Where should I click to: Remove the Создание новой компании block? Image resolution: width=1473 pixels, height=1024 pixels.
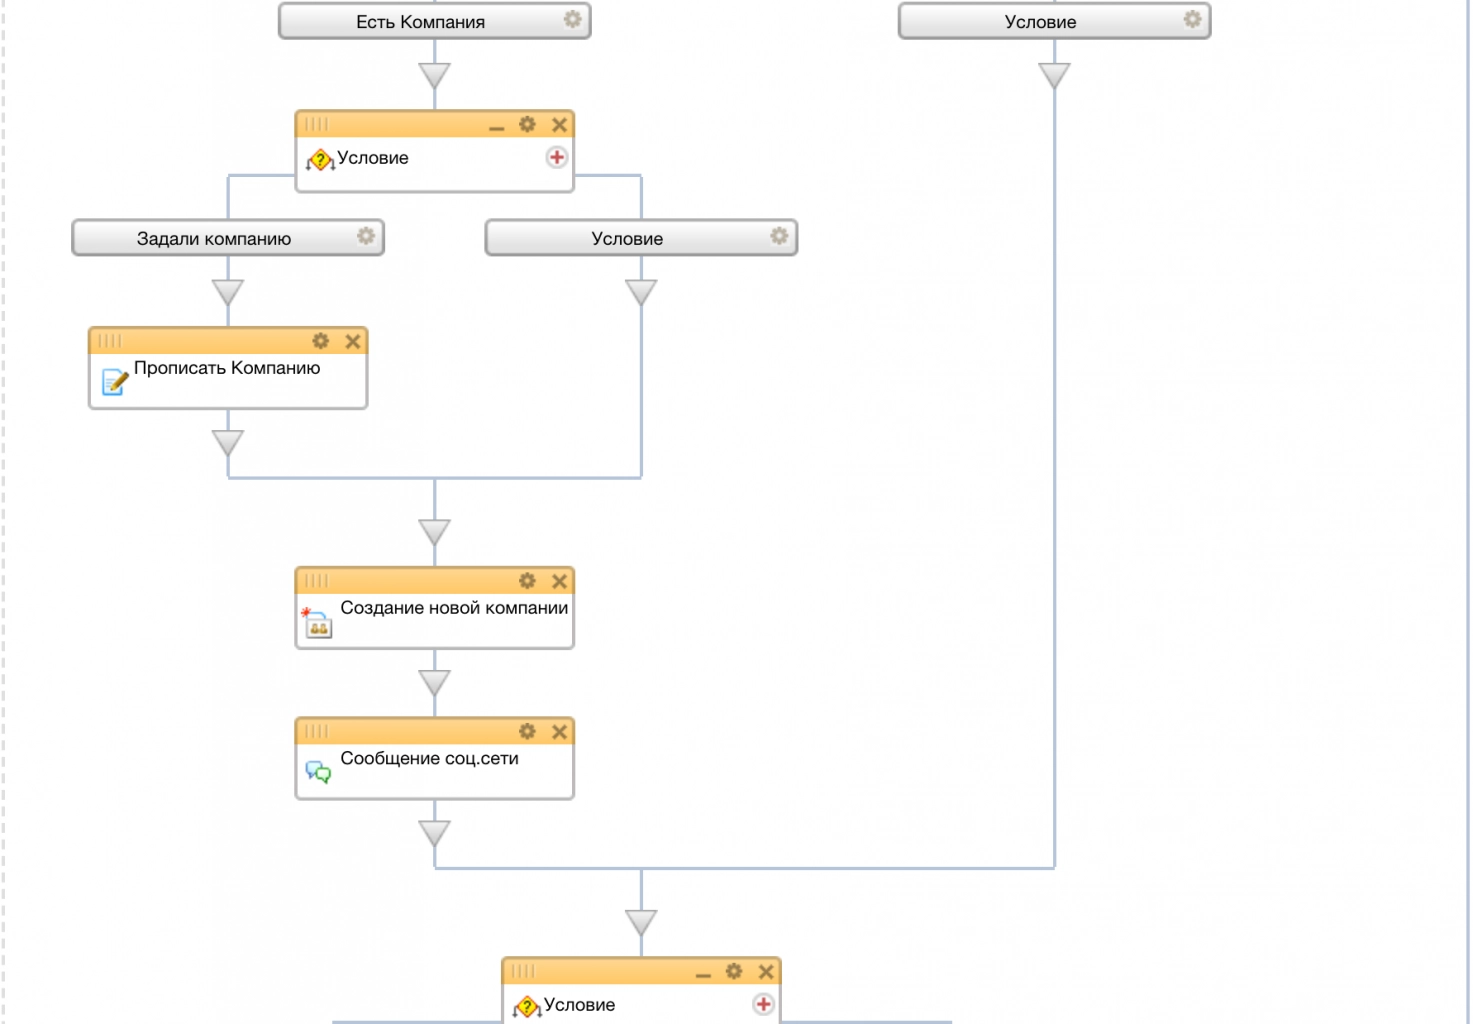pyautogui.click(x=560, y=581)
